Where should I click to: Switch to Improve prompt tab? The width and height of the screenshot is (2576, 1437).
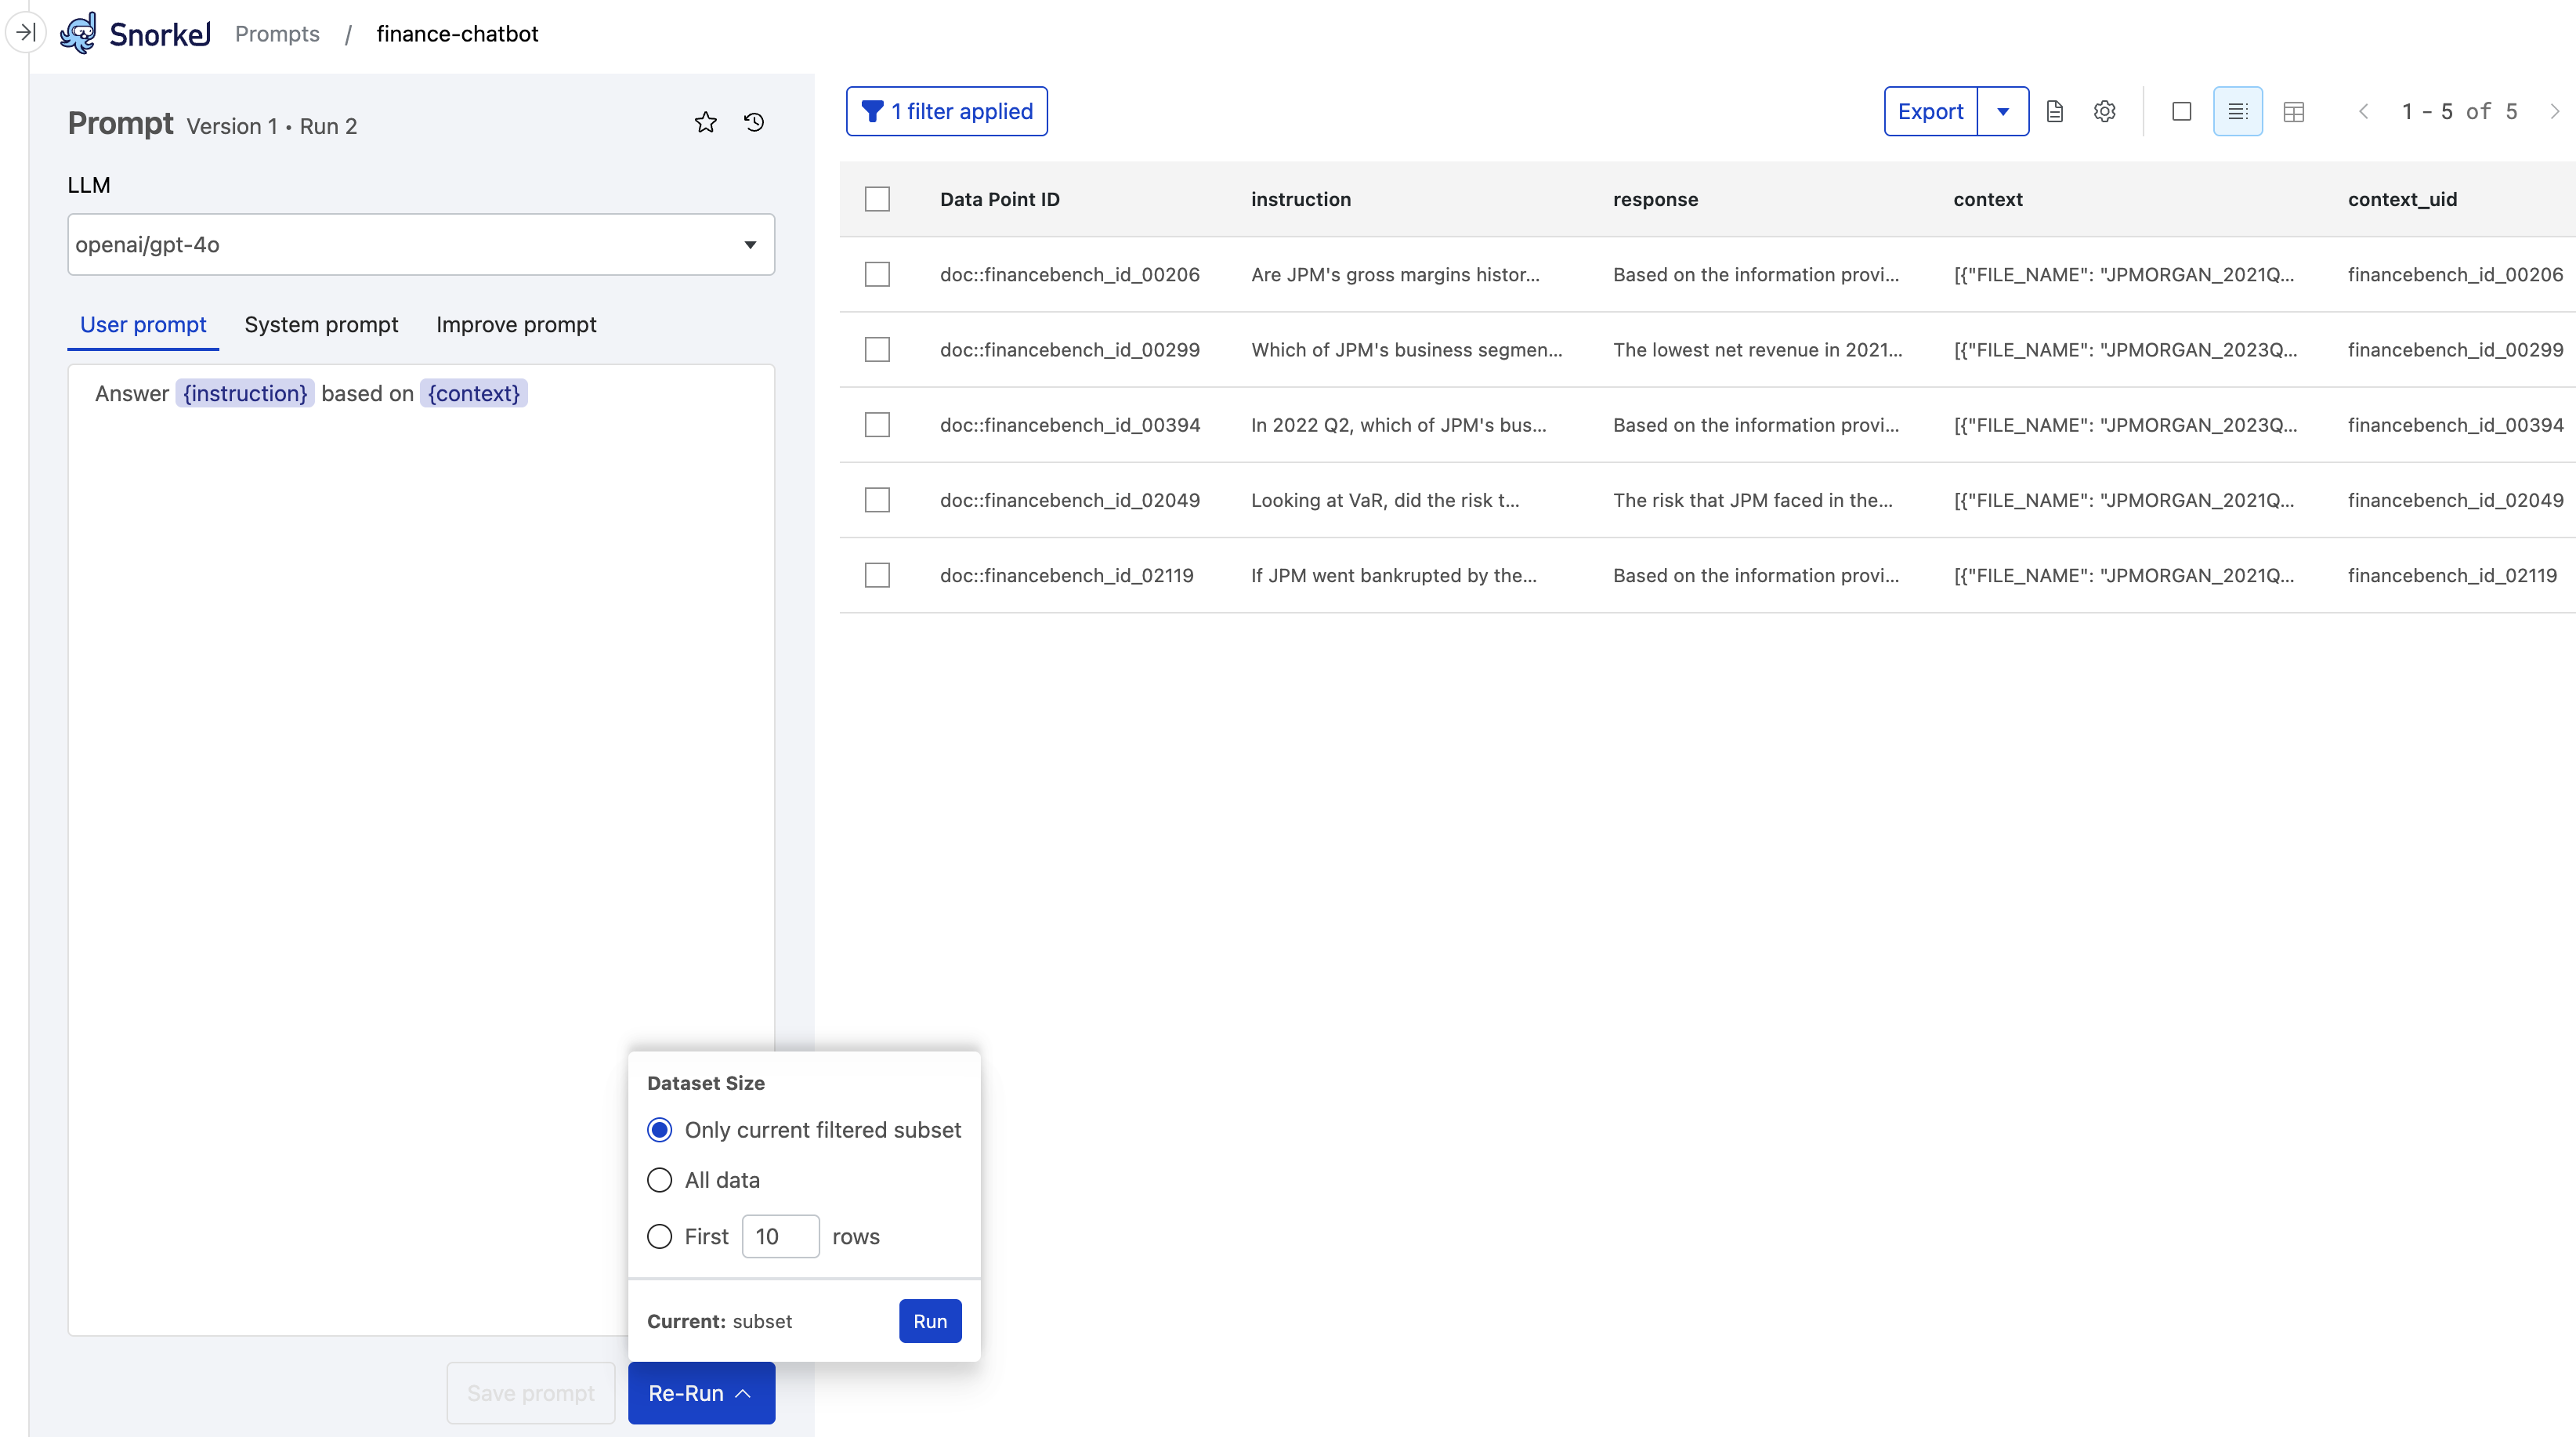[516, 325]
